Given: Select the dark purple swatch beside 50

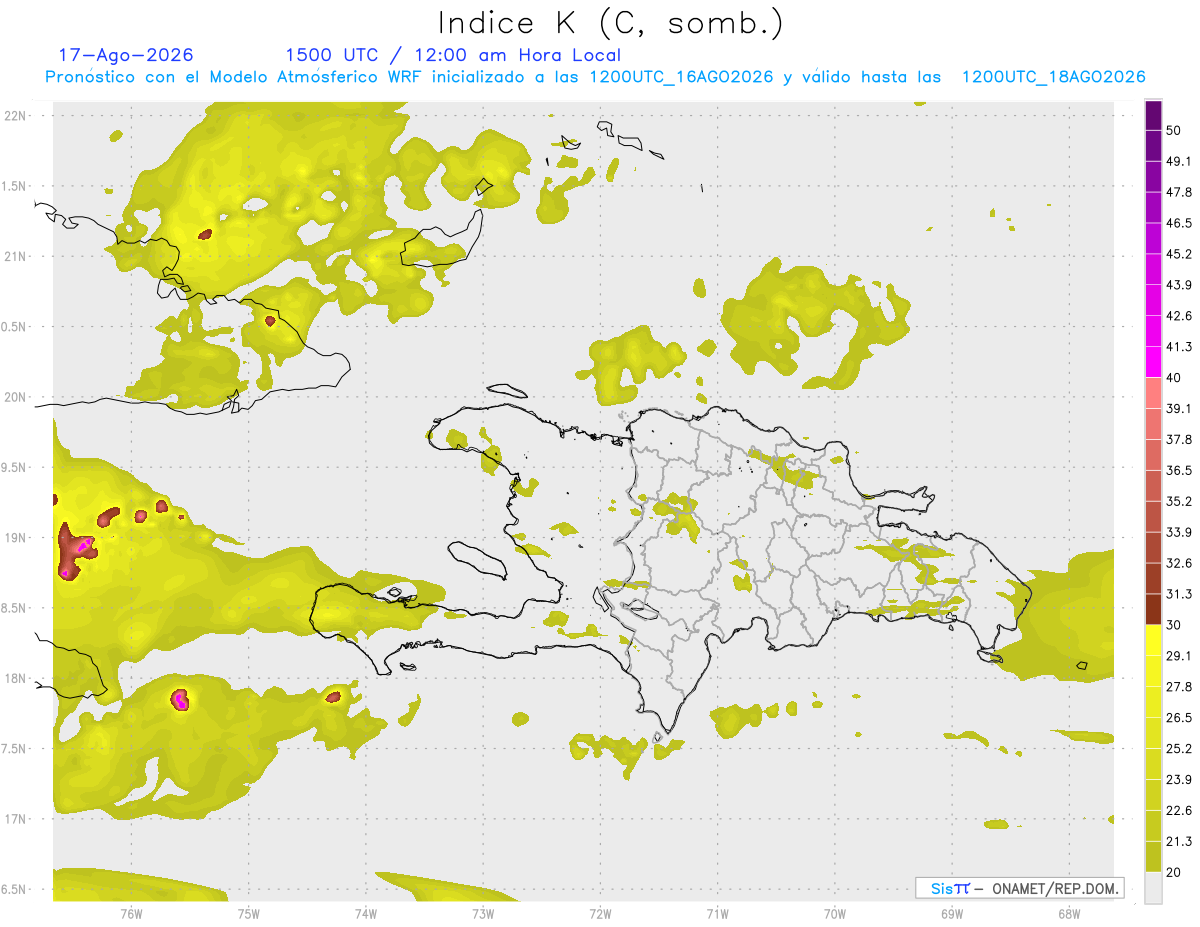Looking at the screenshot, I should [1154, 115].
